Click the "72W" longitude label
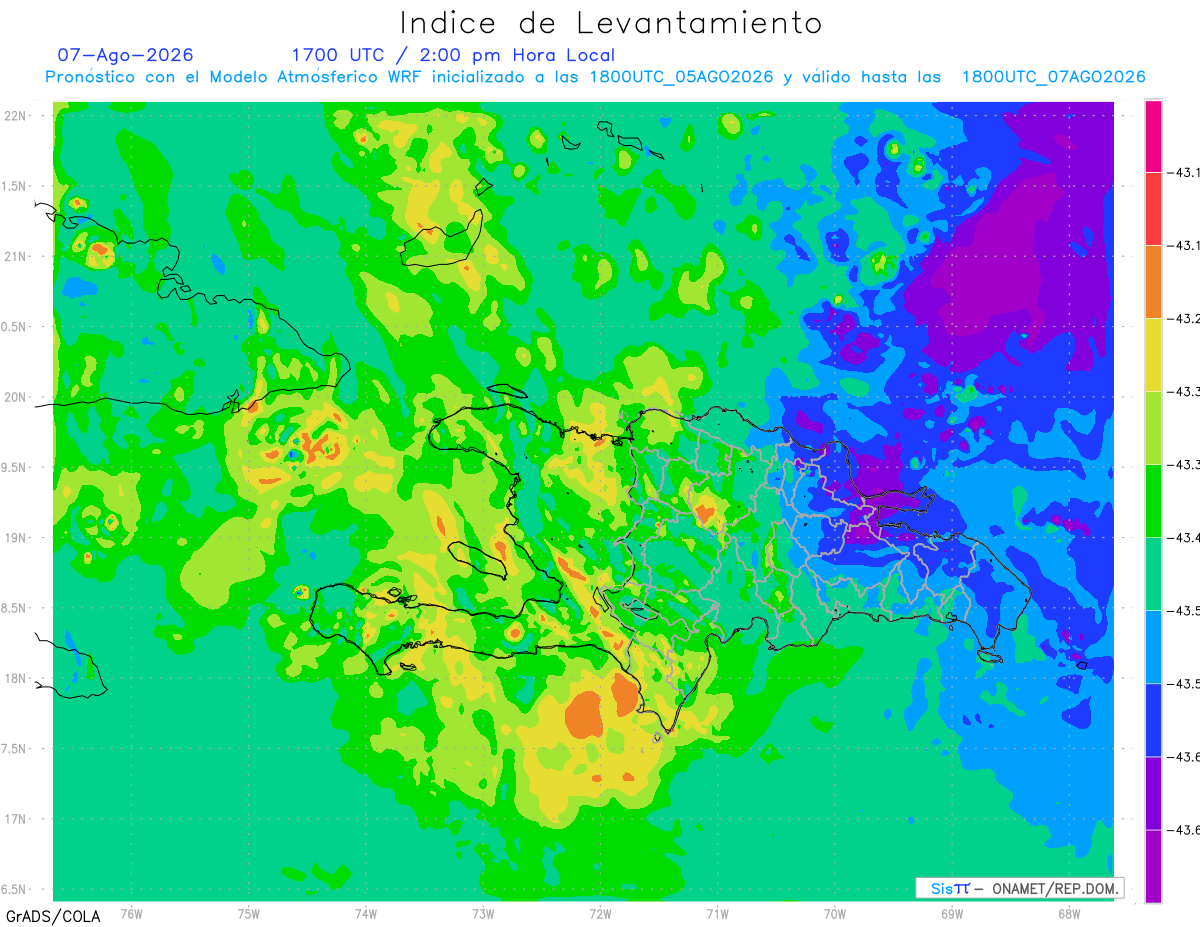Screen dimensions: 1200x927 [x=600, y=913]
